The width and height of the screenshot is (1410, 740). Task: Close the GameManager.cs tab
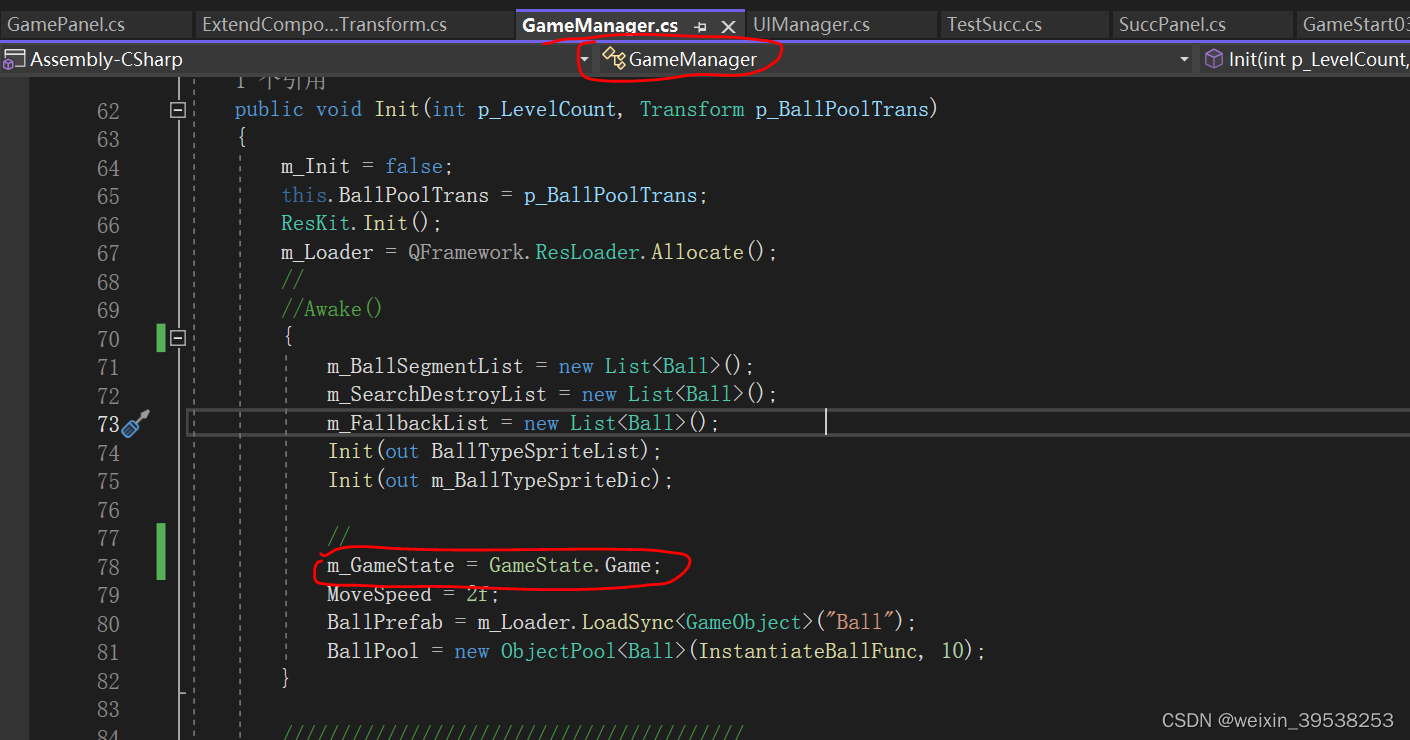(x=729, y=27)
